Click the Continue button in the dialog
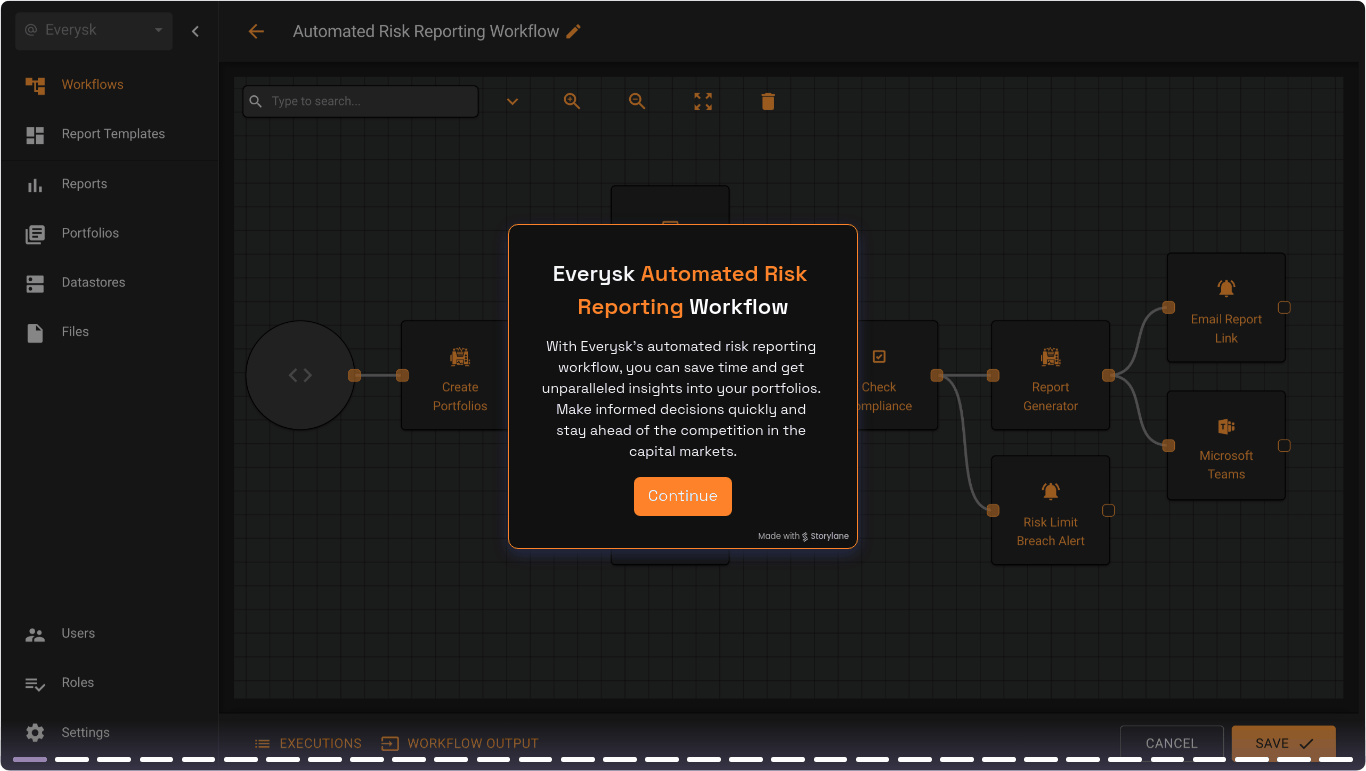 coord(683,496)
